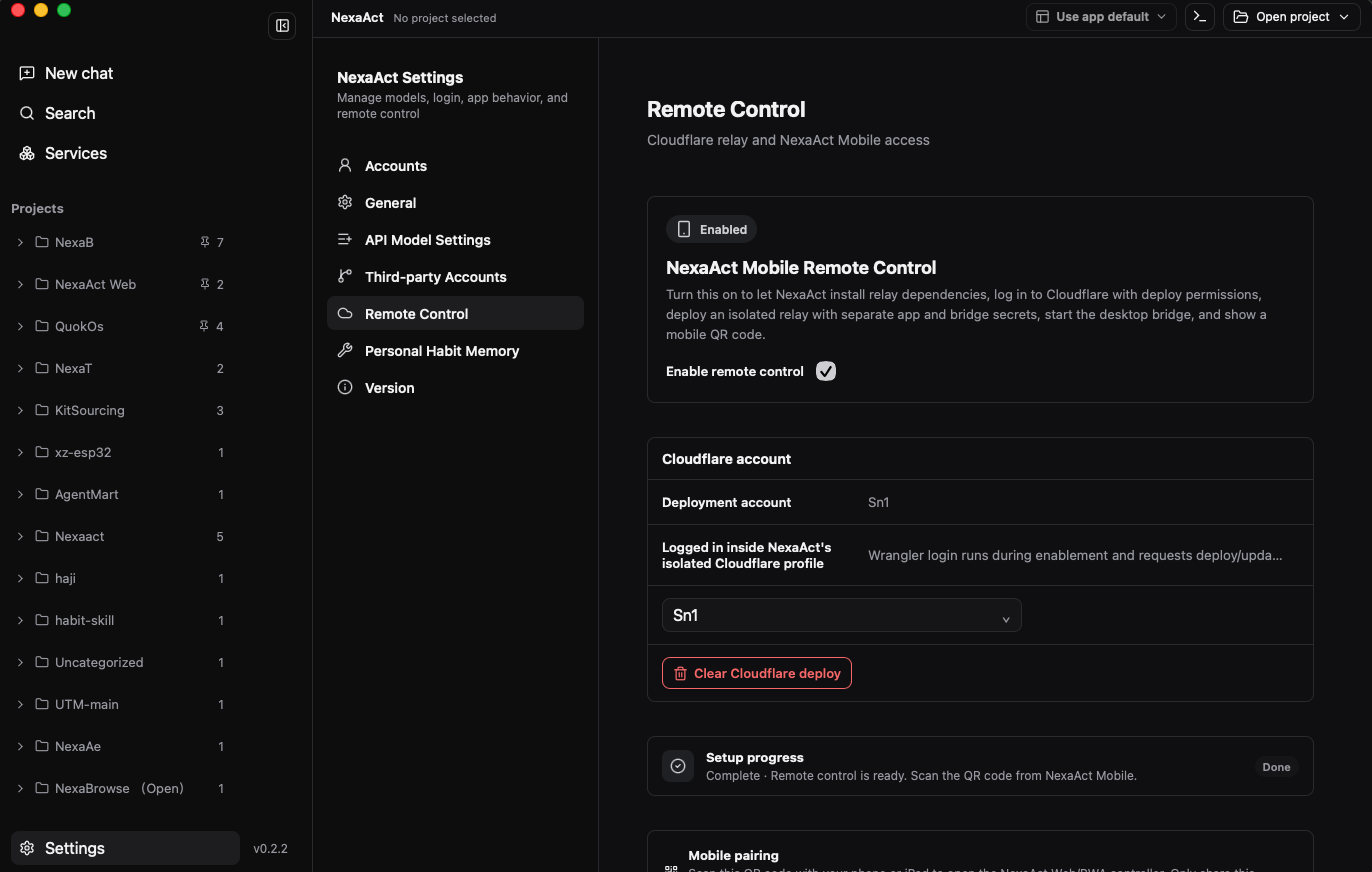Click the folder icon beside KitSourcing

pyautogui.click(x=42, y=410)
